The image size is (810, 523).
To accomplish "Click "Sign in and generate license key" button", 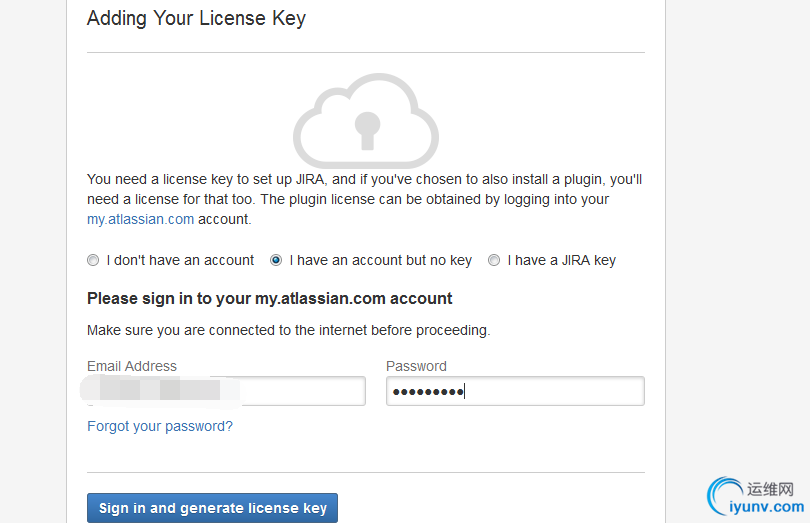I will (x=212, y=508).
